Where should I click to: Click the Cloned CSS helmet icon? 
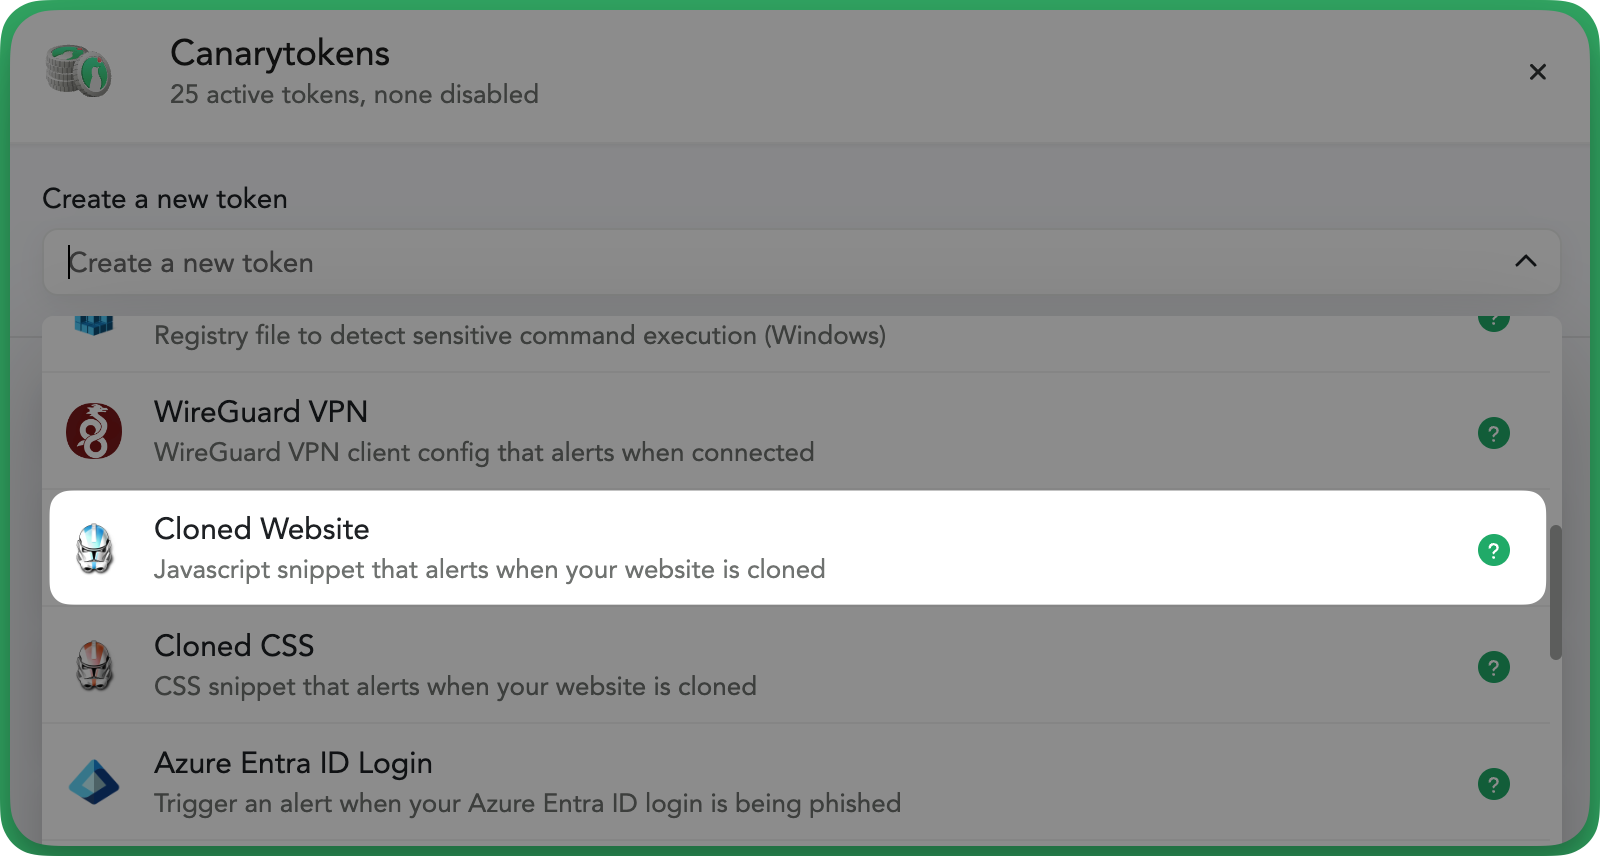[x=95, y=665]
